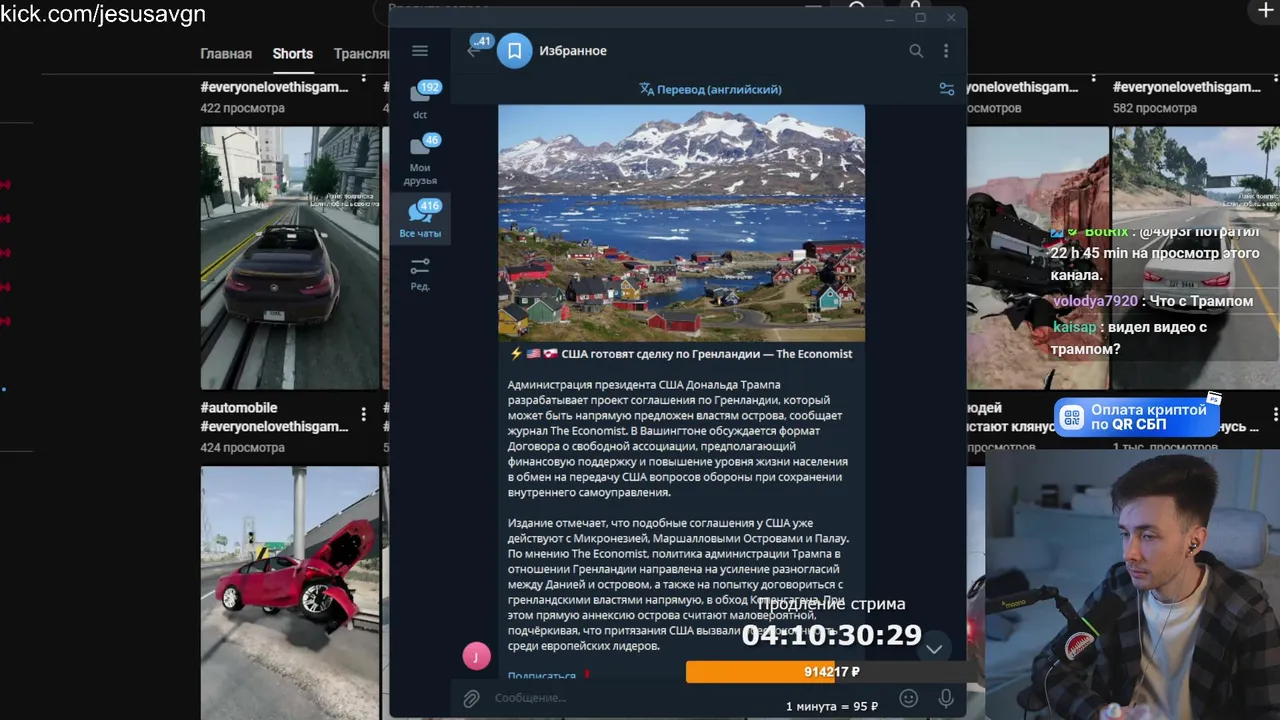Open the three-dot chat options menu
This screenshot has height=720, width=1280.
946,51
